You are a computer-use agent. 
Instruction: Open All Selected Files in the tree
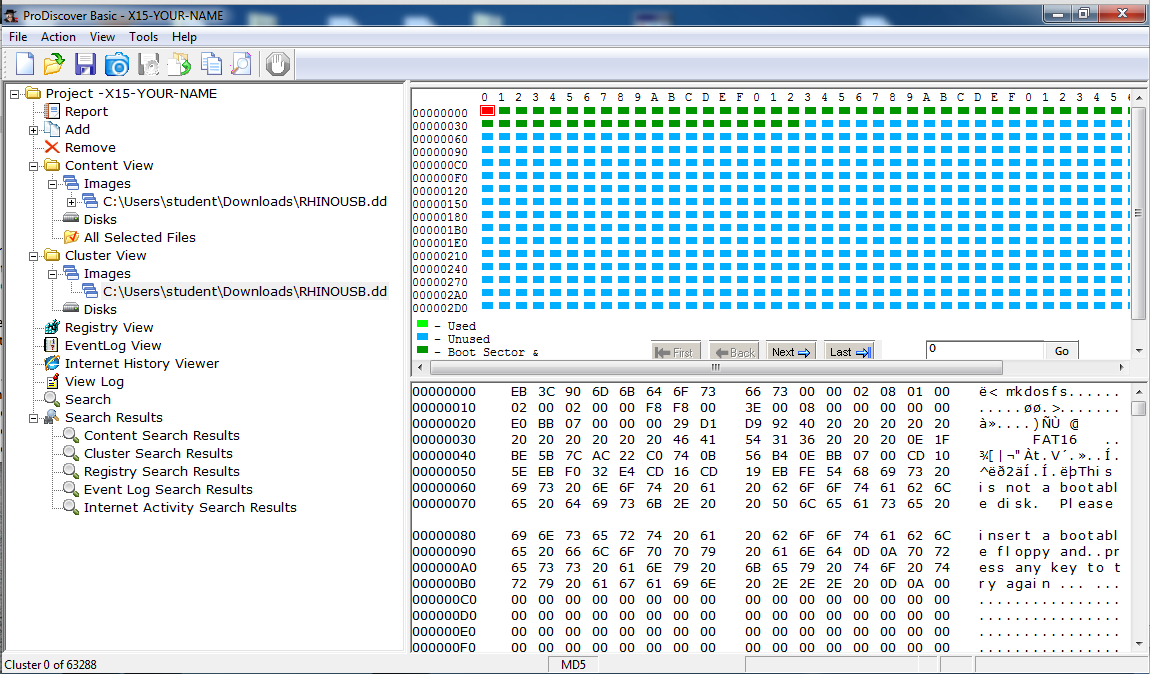coord(139,237)
